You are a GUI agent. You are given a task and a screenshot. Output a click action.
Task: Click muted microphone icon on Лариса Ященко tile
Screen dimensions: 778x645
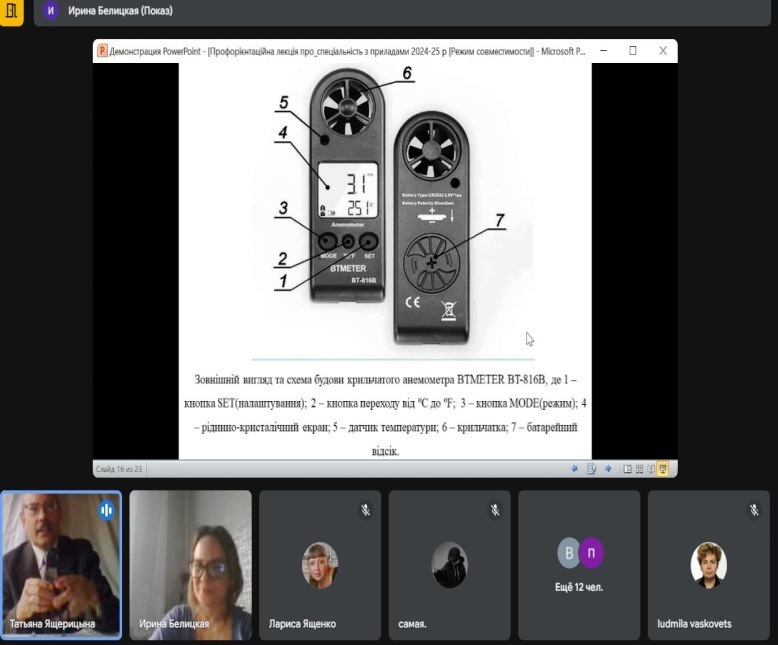pos(366,510)
